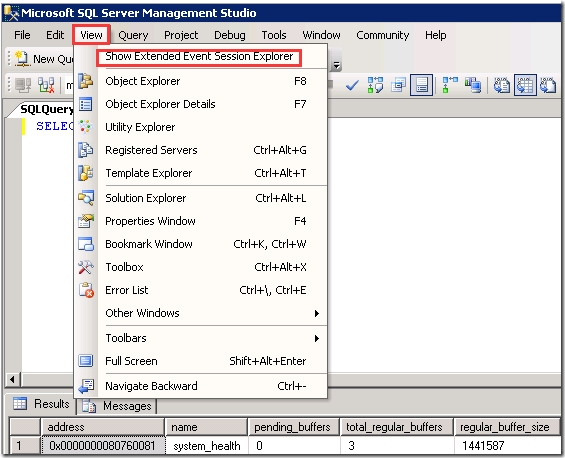This screenshot has width=565, height=458.
Task: Toggle the Results to Grid icon
Action: [525, 85]
